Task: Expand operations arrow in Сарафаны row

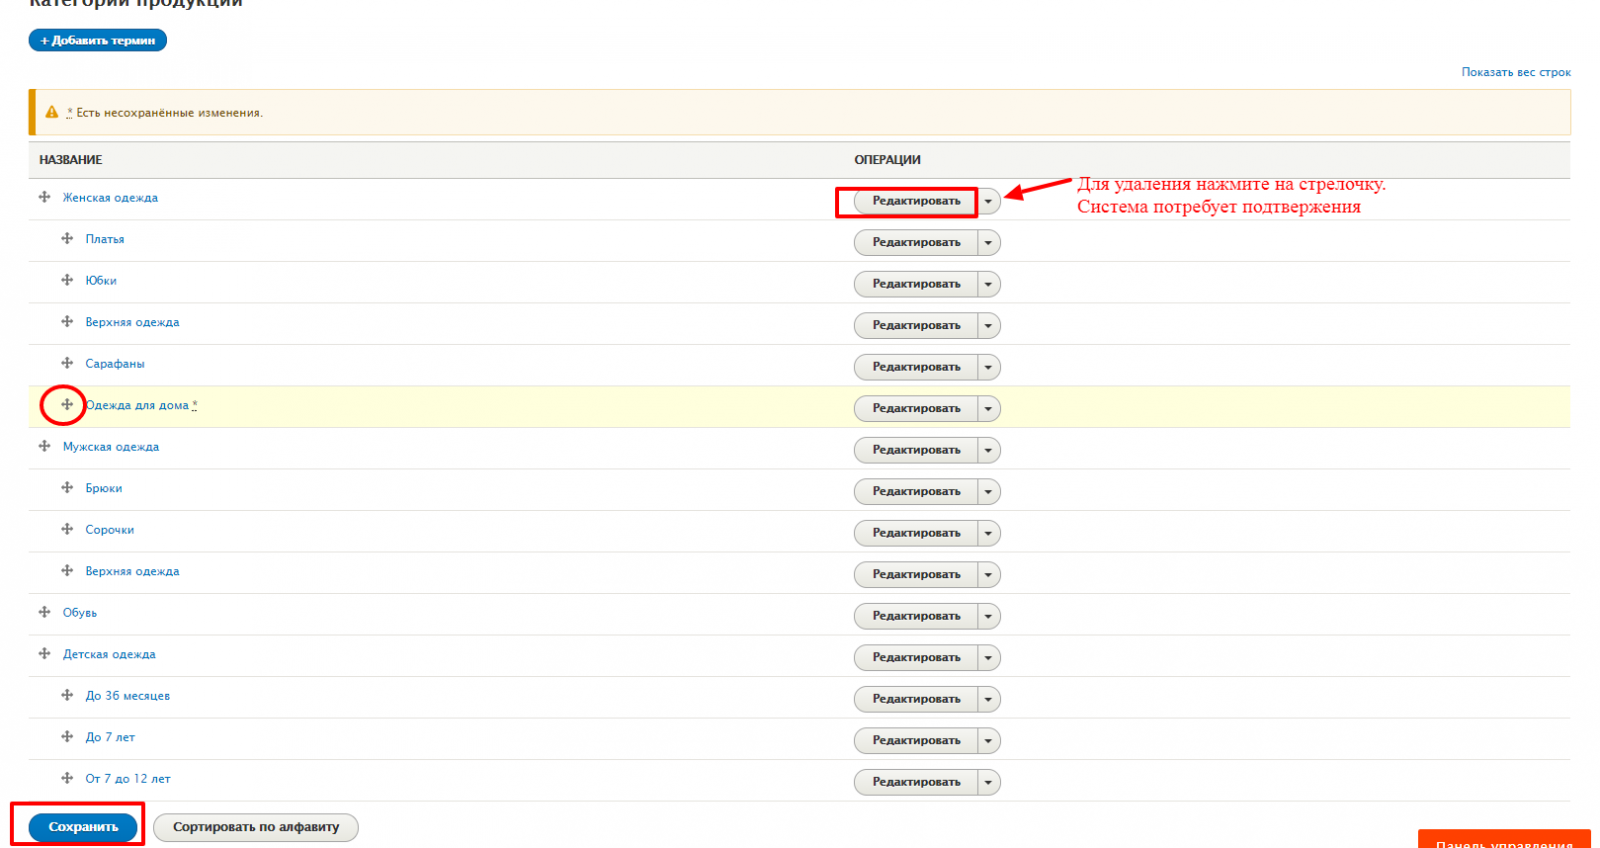Action: 989,367
